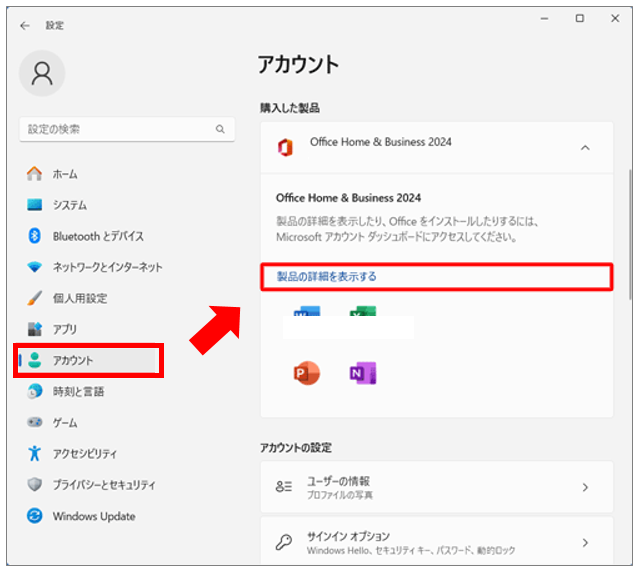Click the gaming controller icon
Viewport: 638px width, 574px height.
click(x=34, y=422)
